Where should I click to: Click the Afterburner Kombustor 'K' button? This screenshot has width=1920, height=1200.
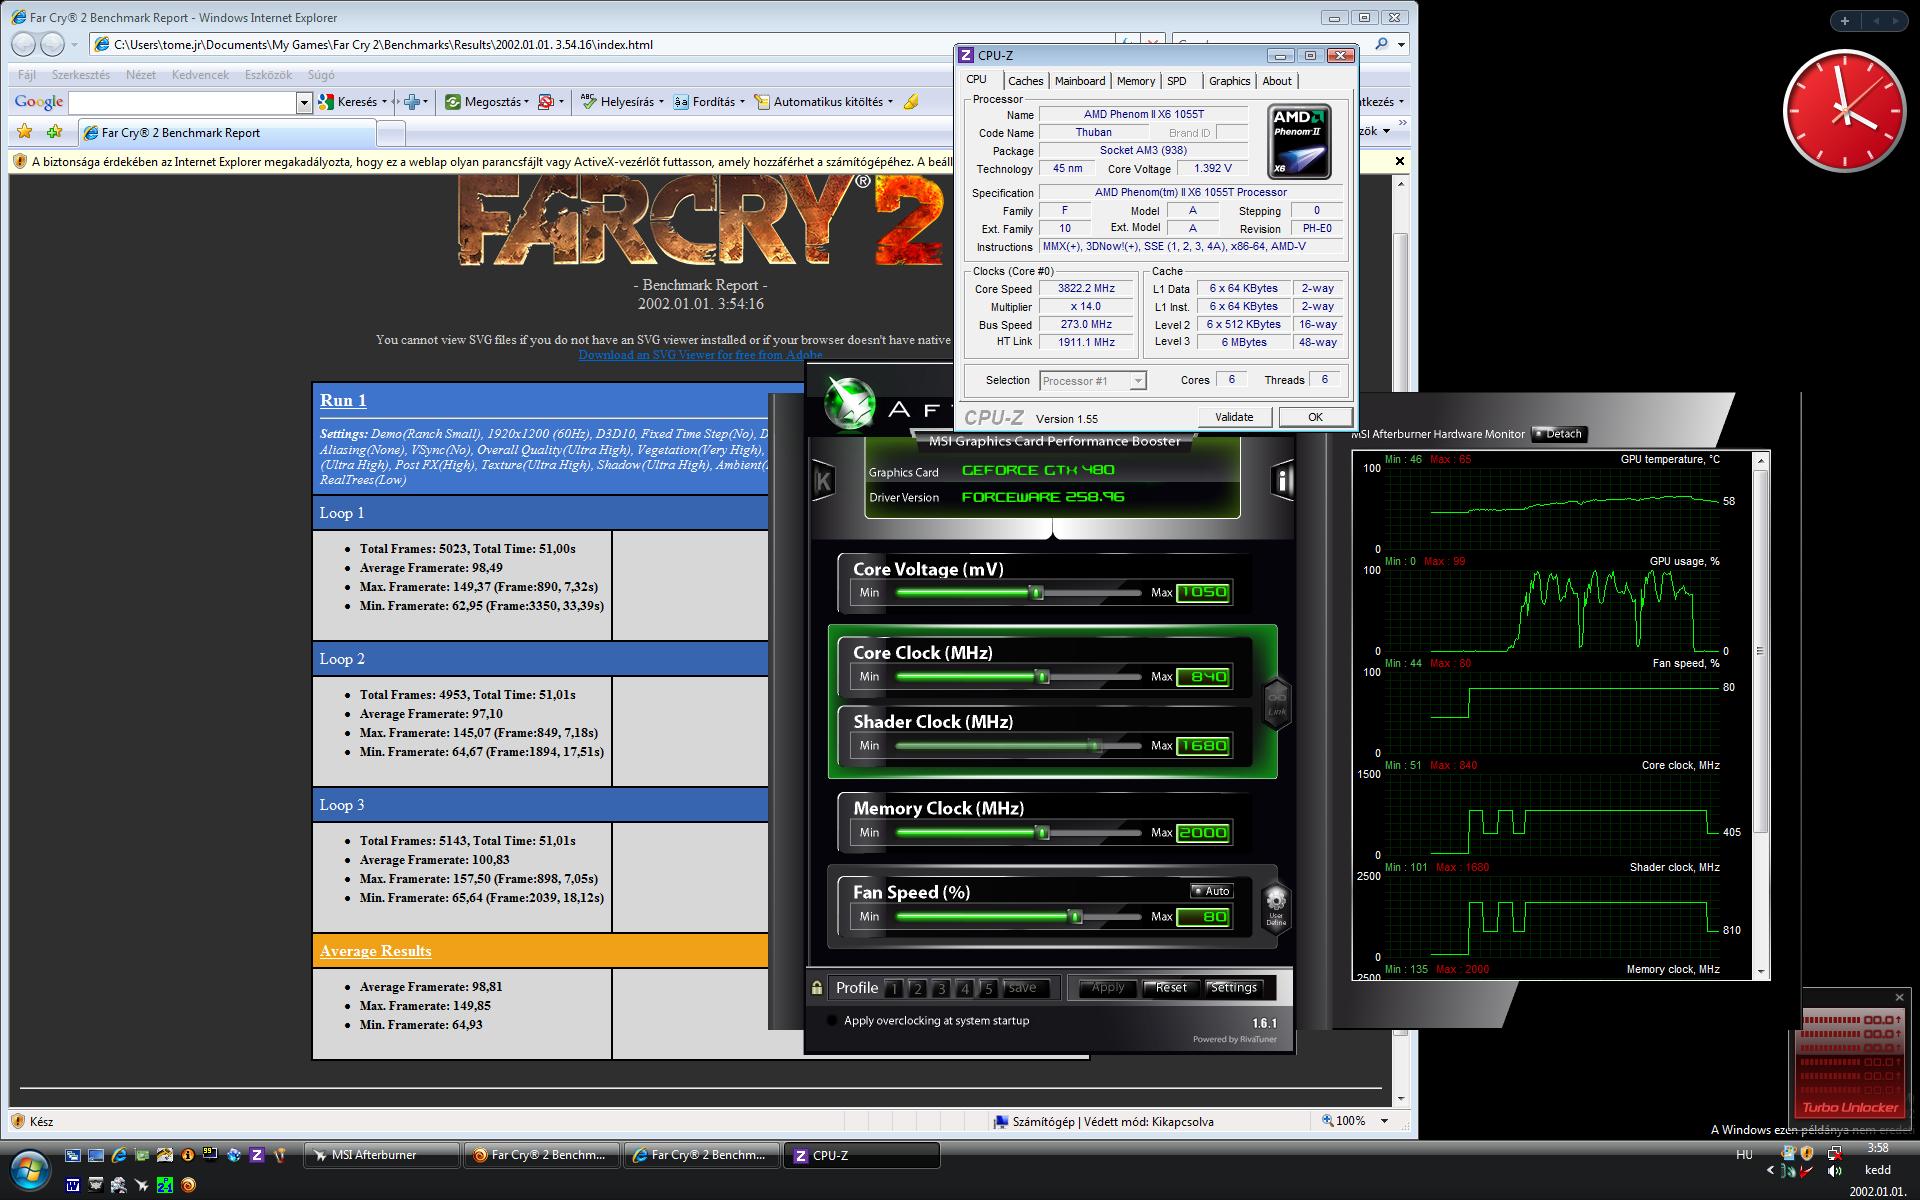[824, 481]
